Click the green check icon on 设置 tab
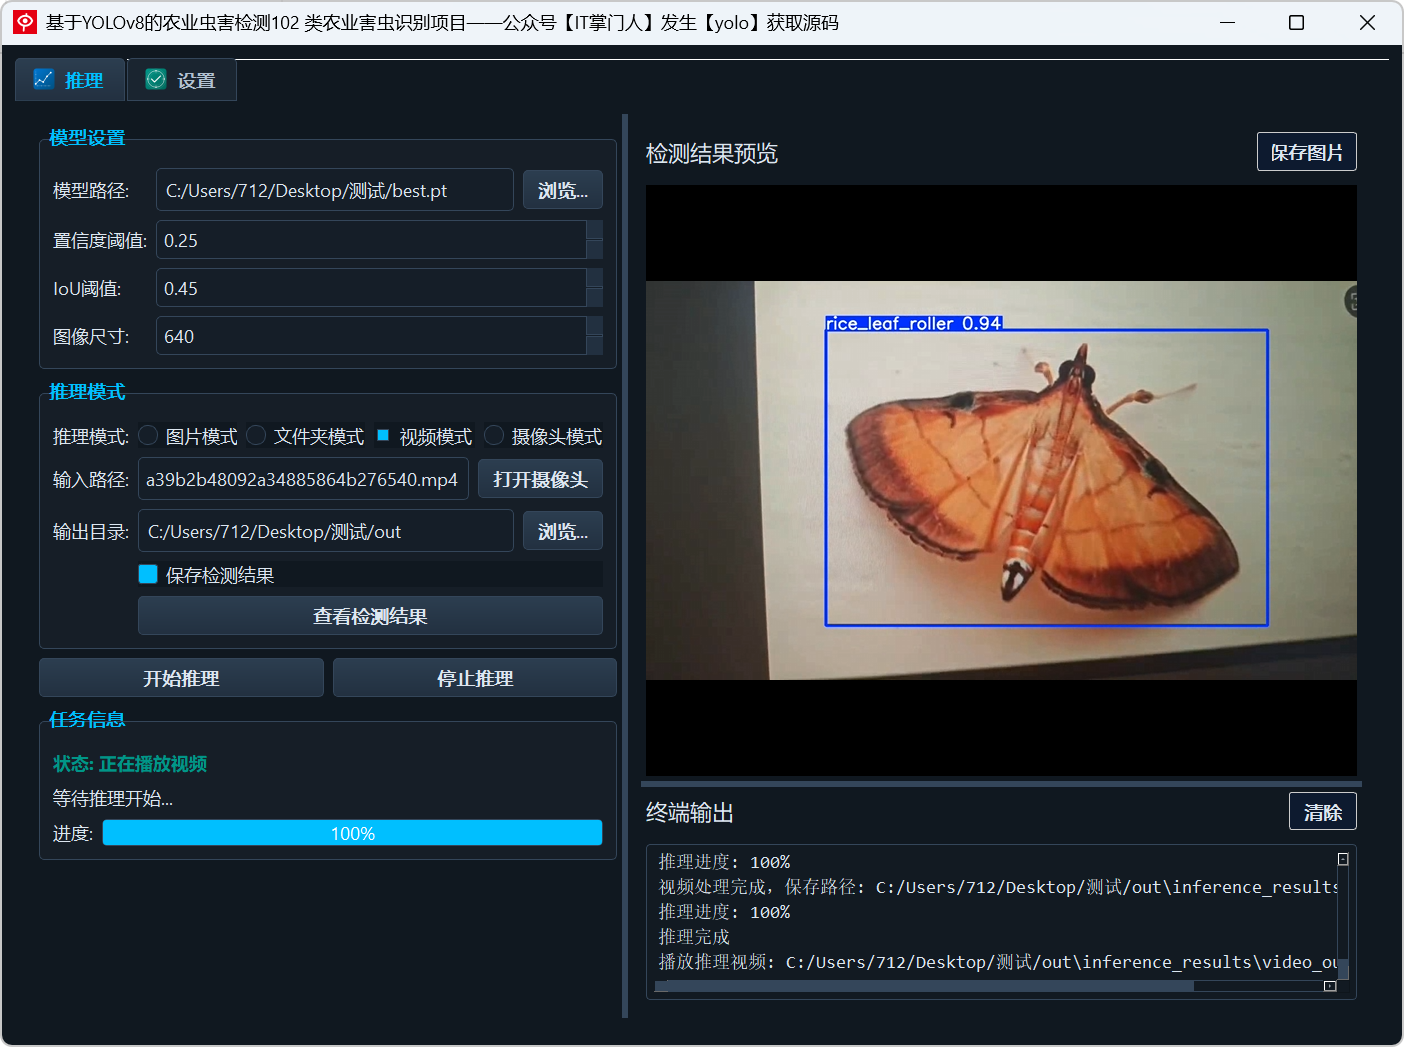Viewport: 1404px width, 1047px height. point(156,79)
